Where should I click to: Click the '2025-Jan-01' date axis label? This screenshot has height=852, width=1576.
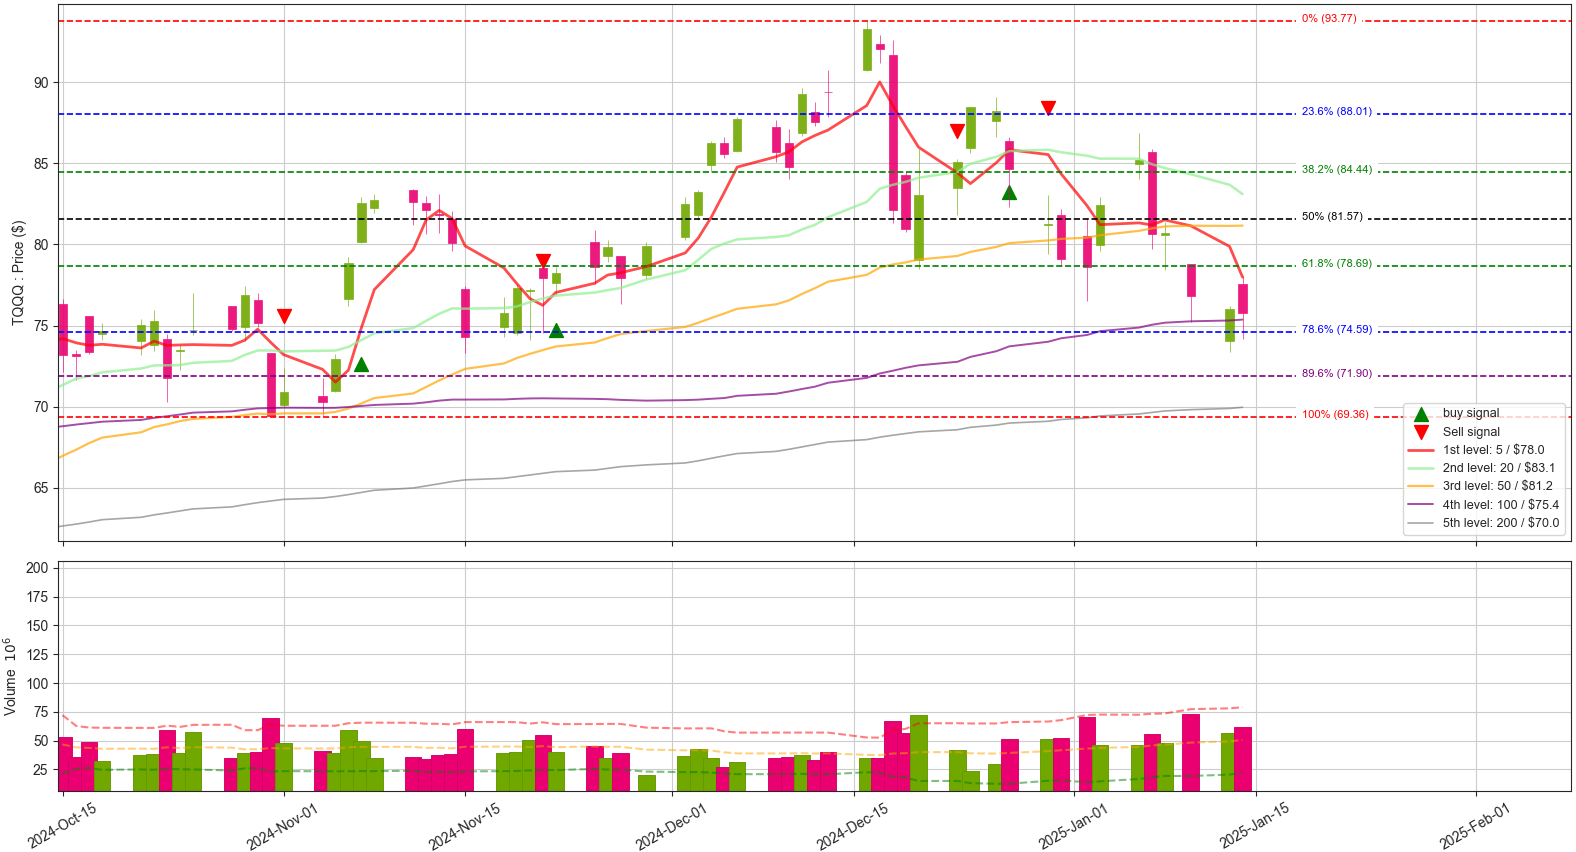(x=1073, y=825)
